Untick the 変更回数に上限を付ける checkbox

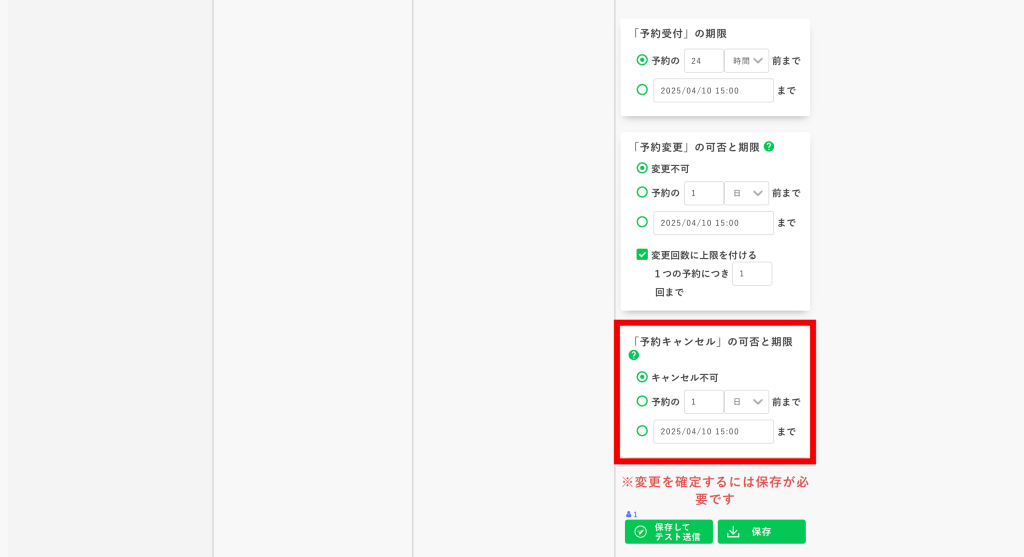pos(642,254)
